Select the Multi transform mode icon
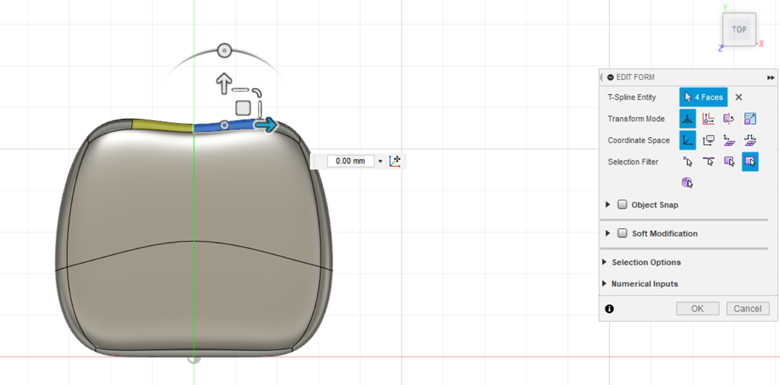Image resolution: width=780 pixels, height=385 pixels. coord(687,119)
